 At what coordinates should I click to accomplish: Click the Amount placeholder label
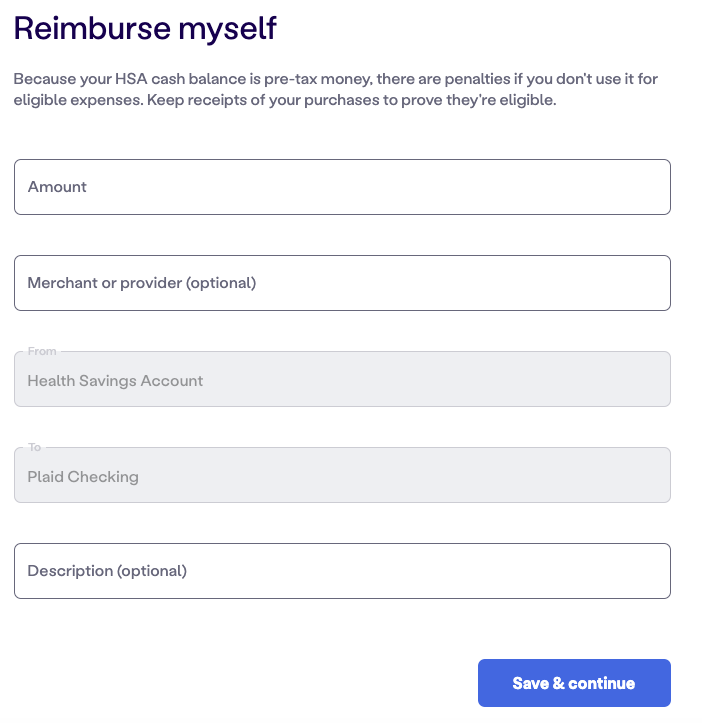click(57, 187)
